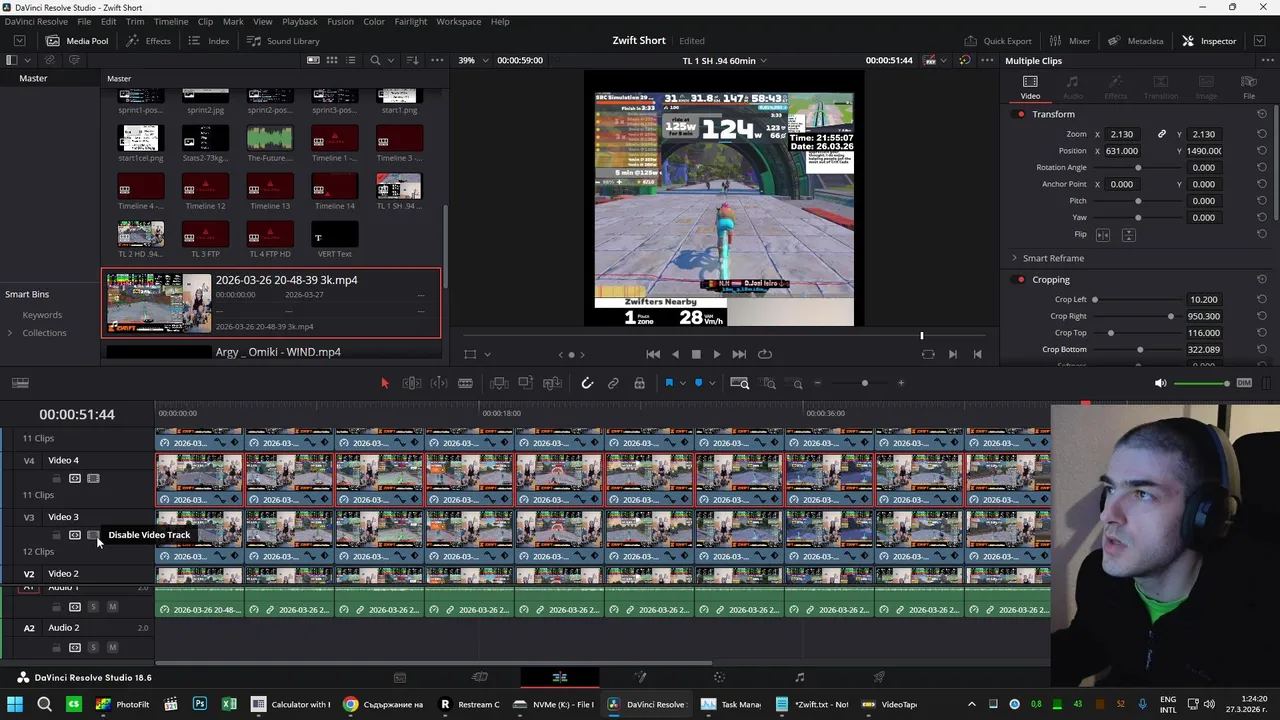
Task: Open the Flag color dropdown arrow
Action: click(682, 384)
